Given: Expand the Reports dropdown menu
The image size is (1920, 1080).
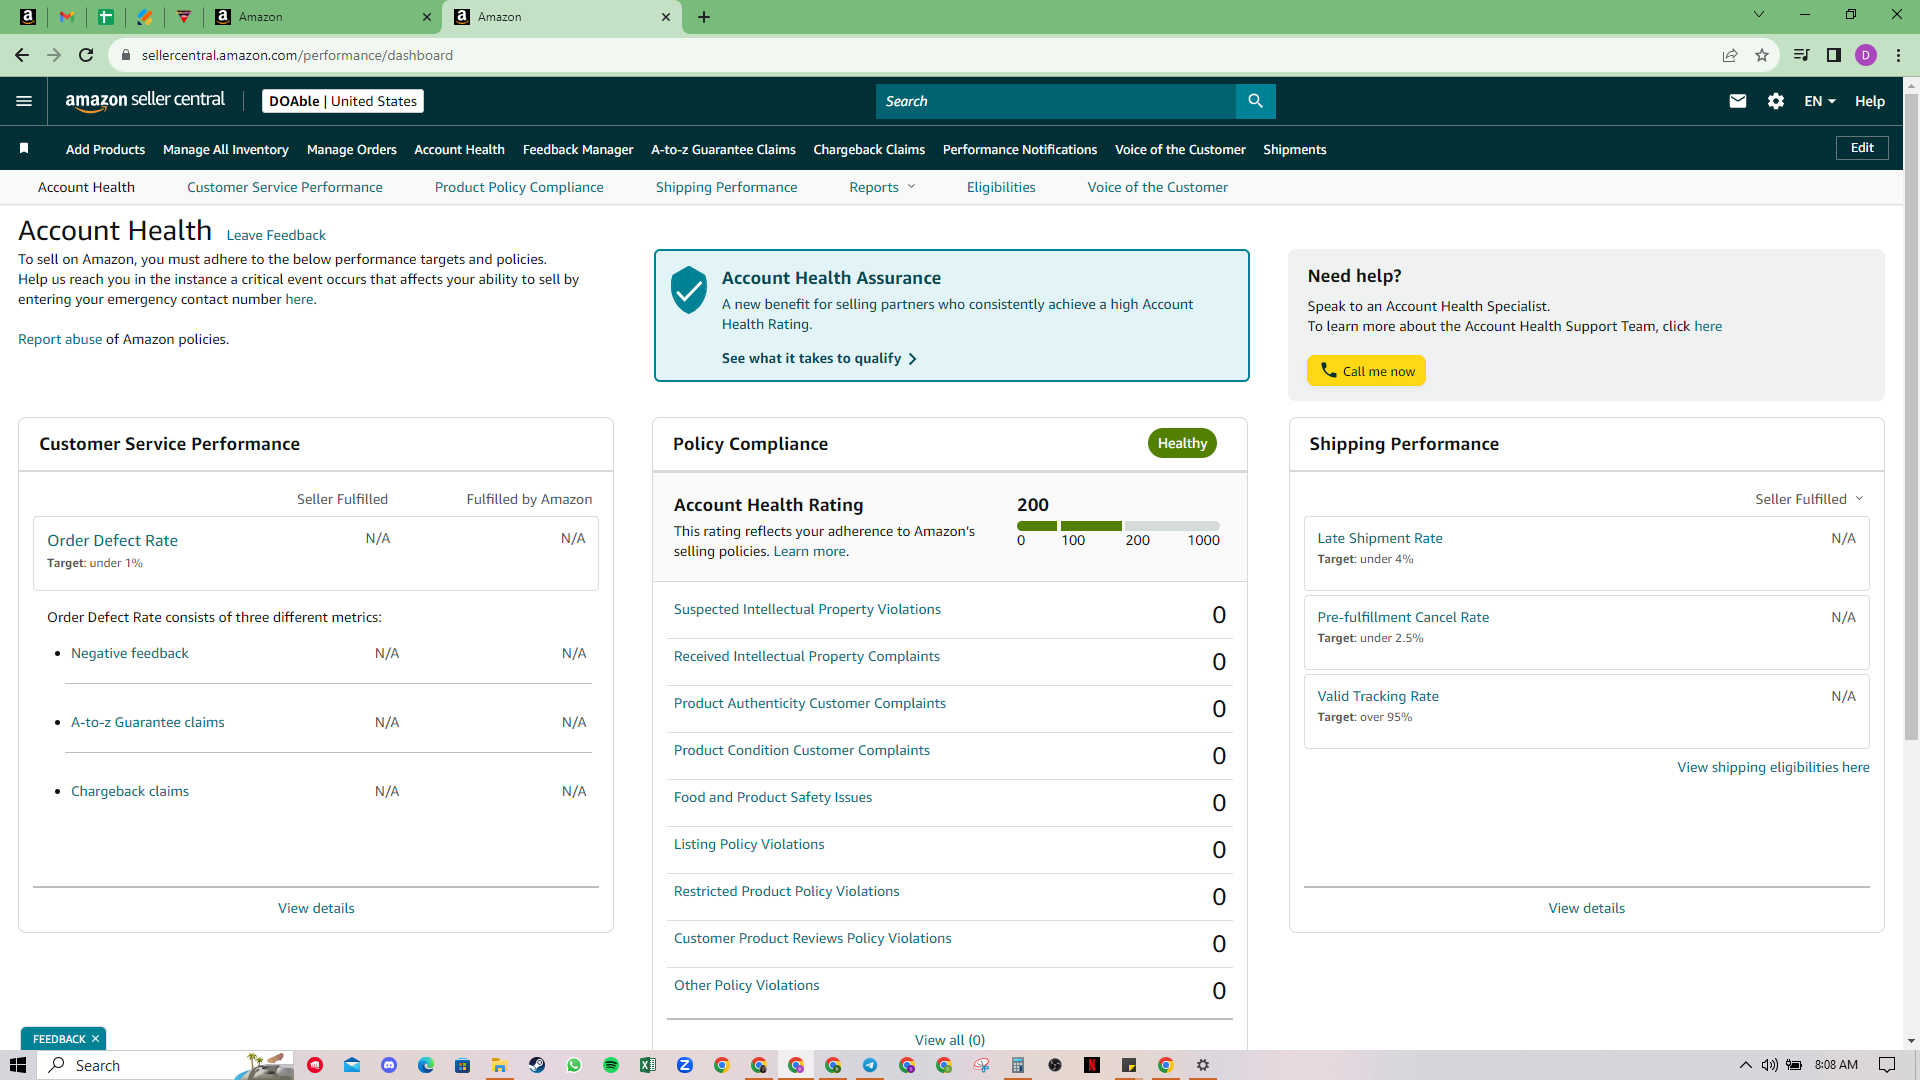Looking at the screenshot, I should tap(882, 187).
